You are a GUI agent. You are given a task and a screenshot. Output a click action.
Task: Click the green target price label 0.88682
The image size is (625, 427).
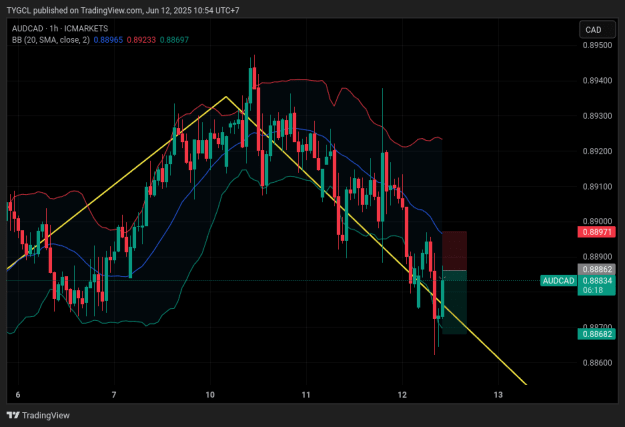click(597, 334)
